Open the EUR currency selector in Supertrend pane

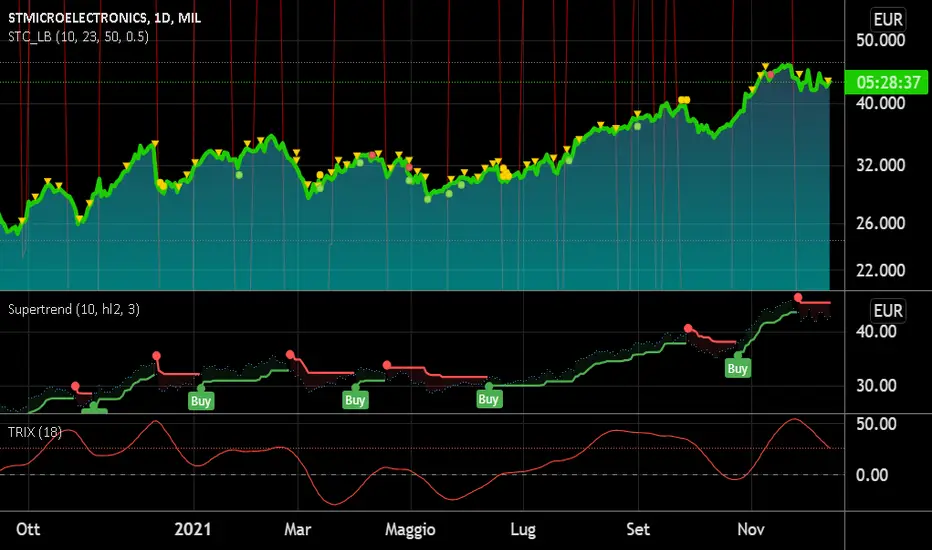888,310
